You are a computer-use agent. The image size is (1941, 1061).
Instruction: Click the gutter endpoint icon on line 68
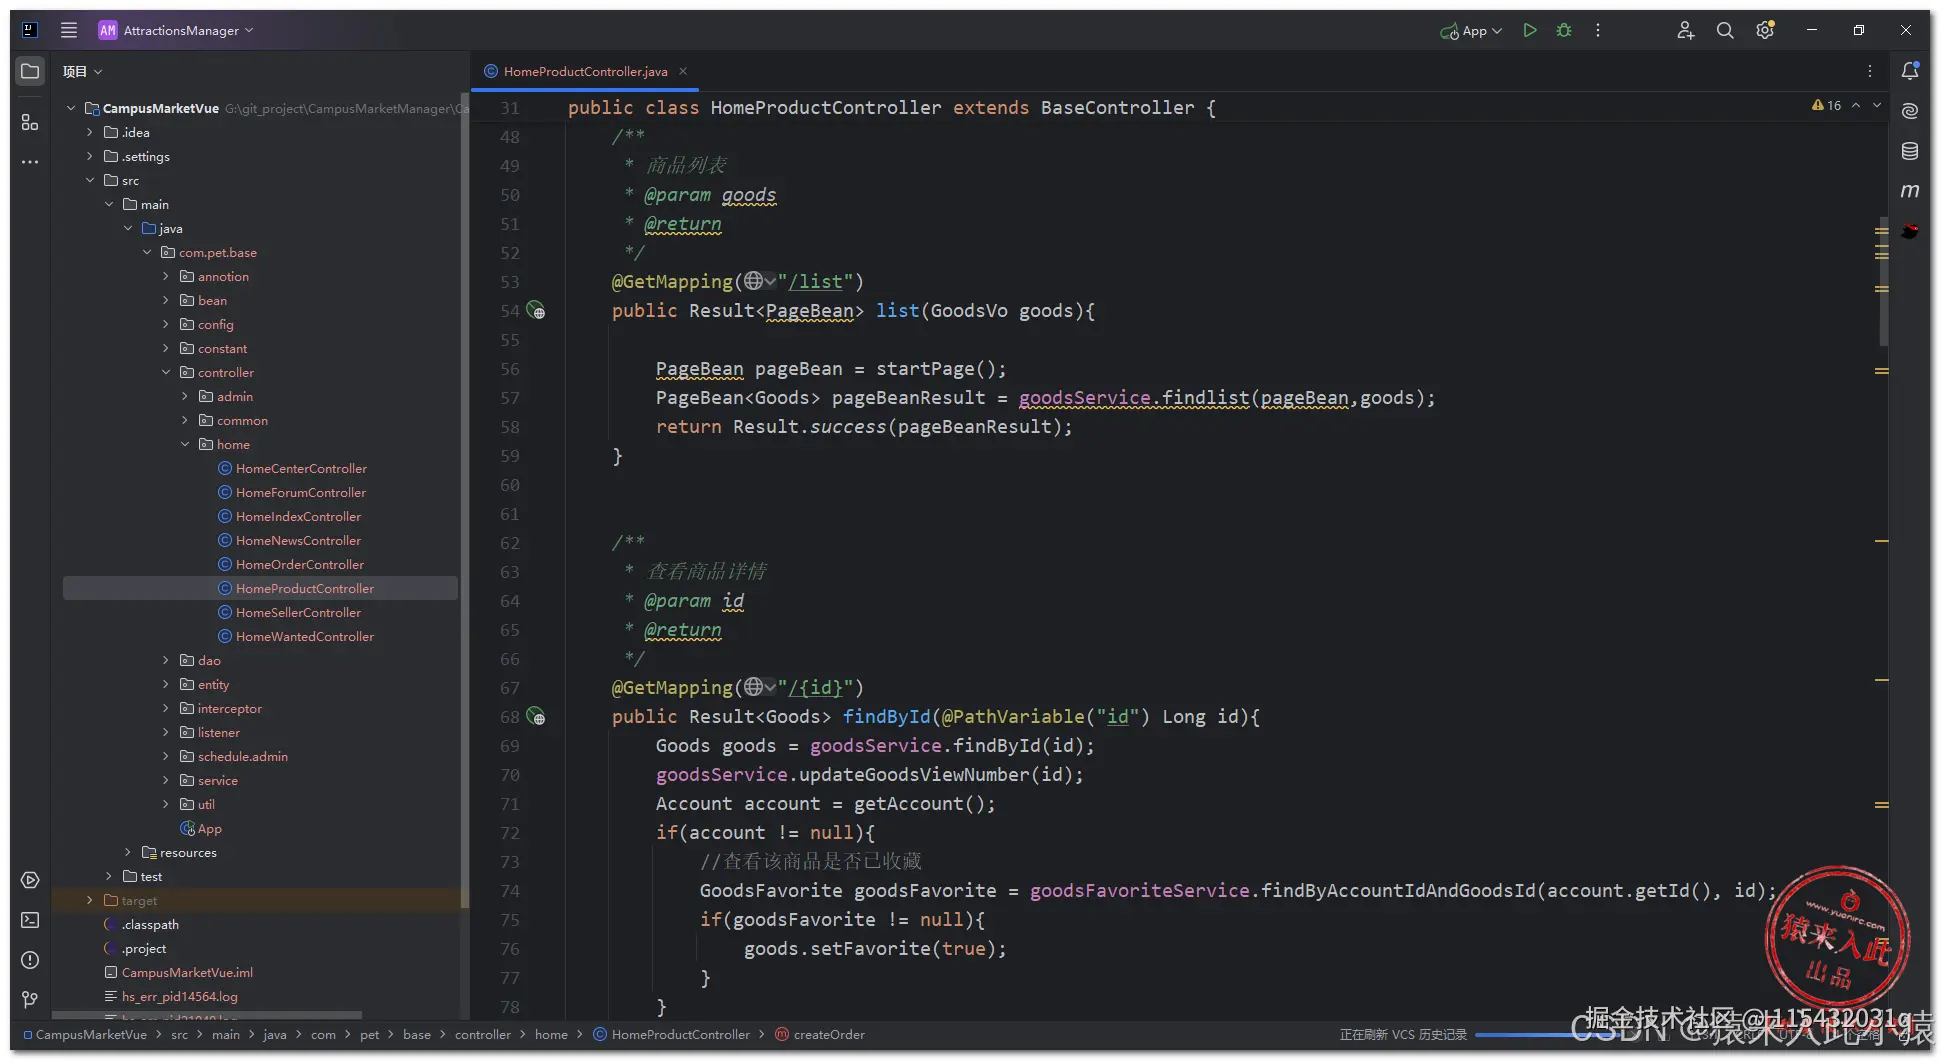tap(537, 717)
